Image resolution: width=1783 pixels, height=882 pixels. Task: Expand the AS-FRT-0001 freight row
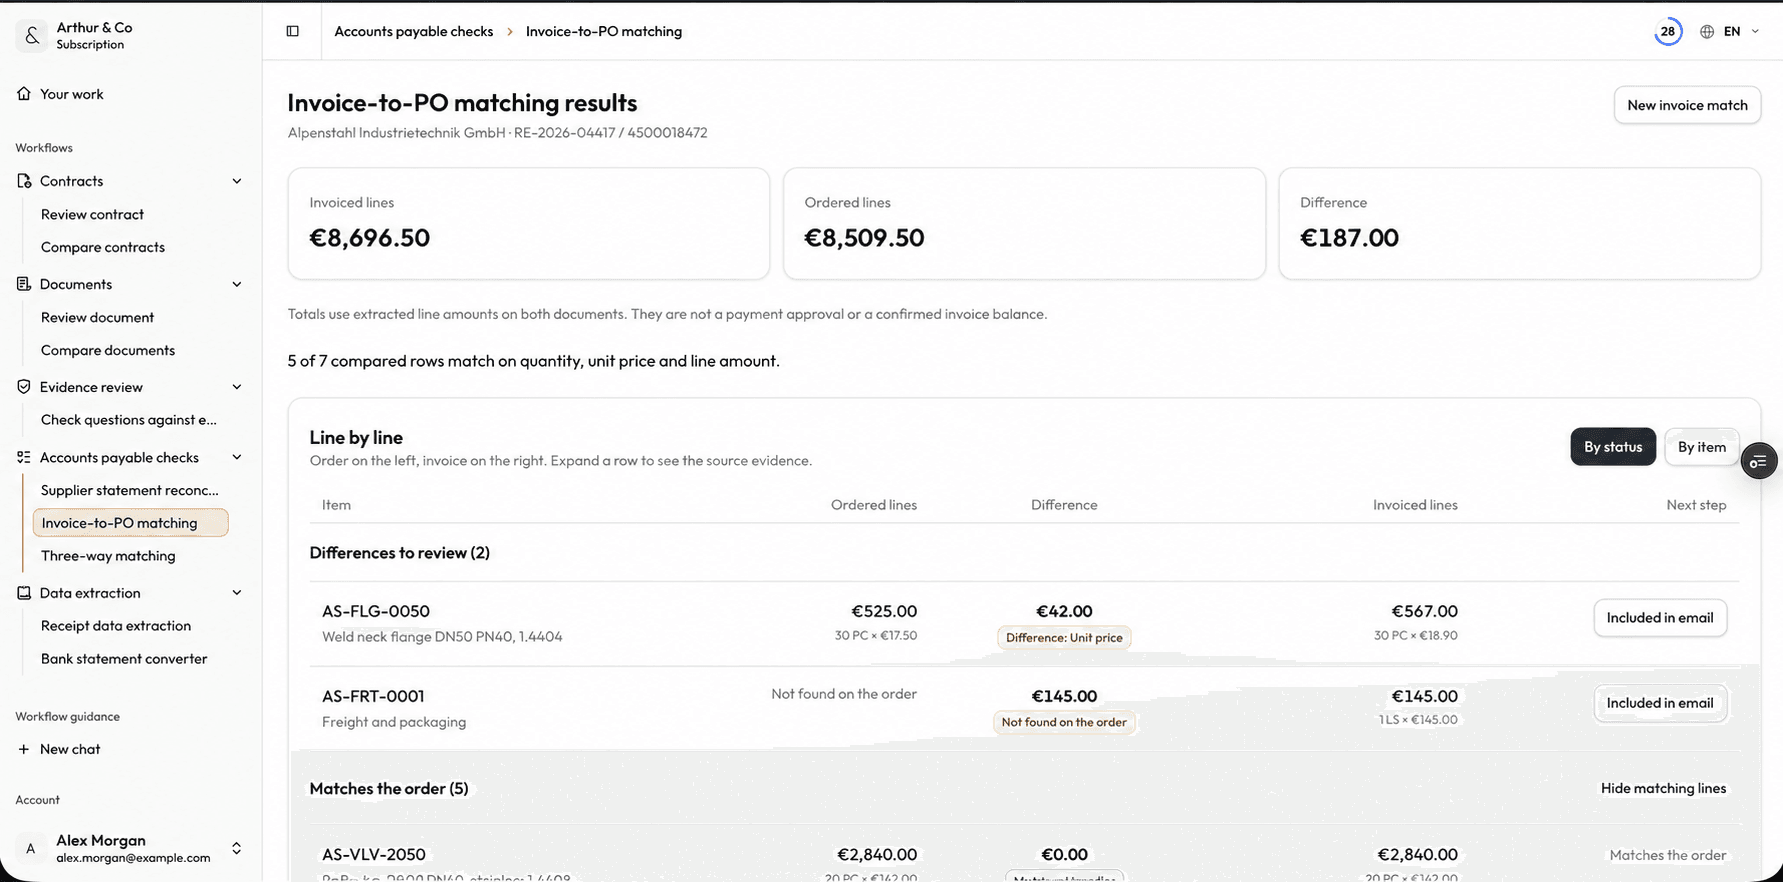1024,708
